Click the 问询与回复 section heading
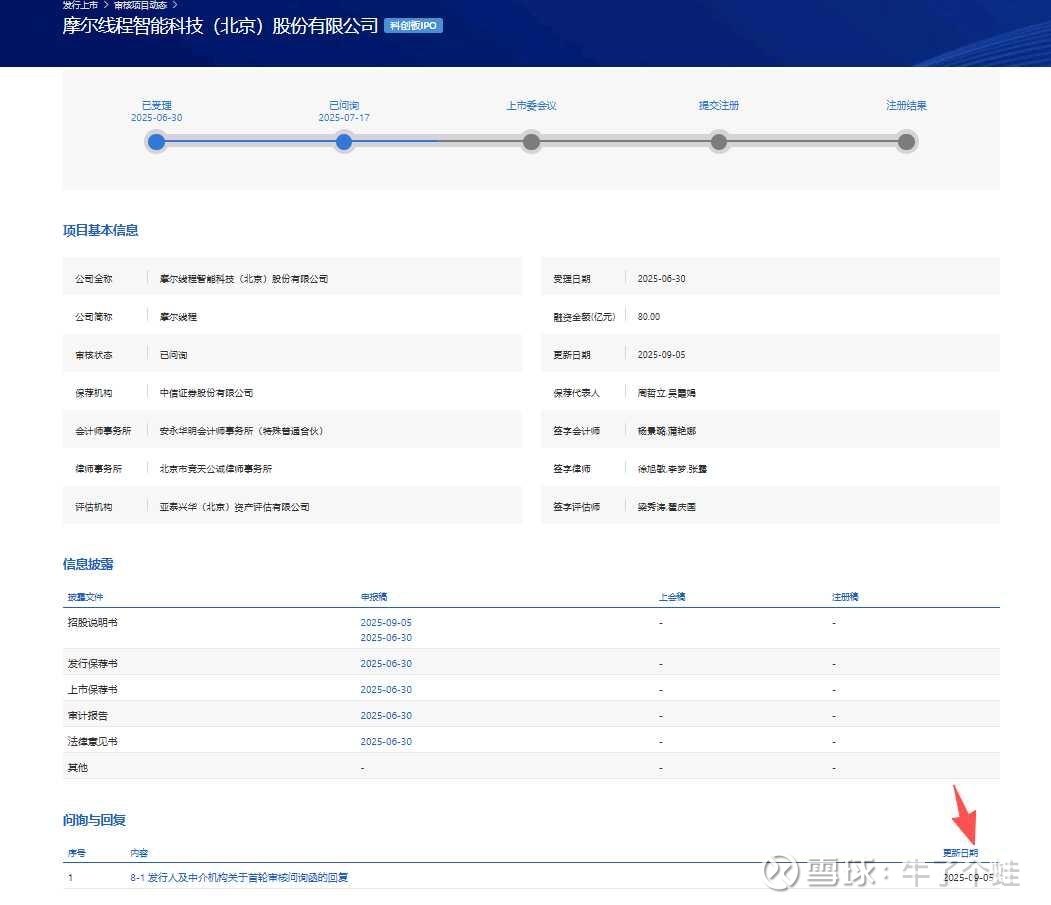This screenshot has height=905, width=1051. point(95,821)
